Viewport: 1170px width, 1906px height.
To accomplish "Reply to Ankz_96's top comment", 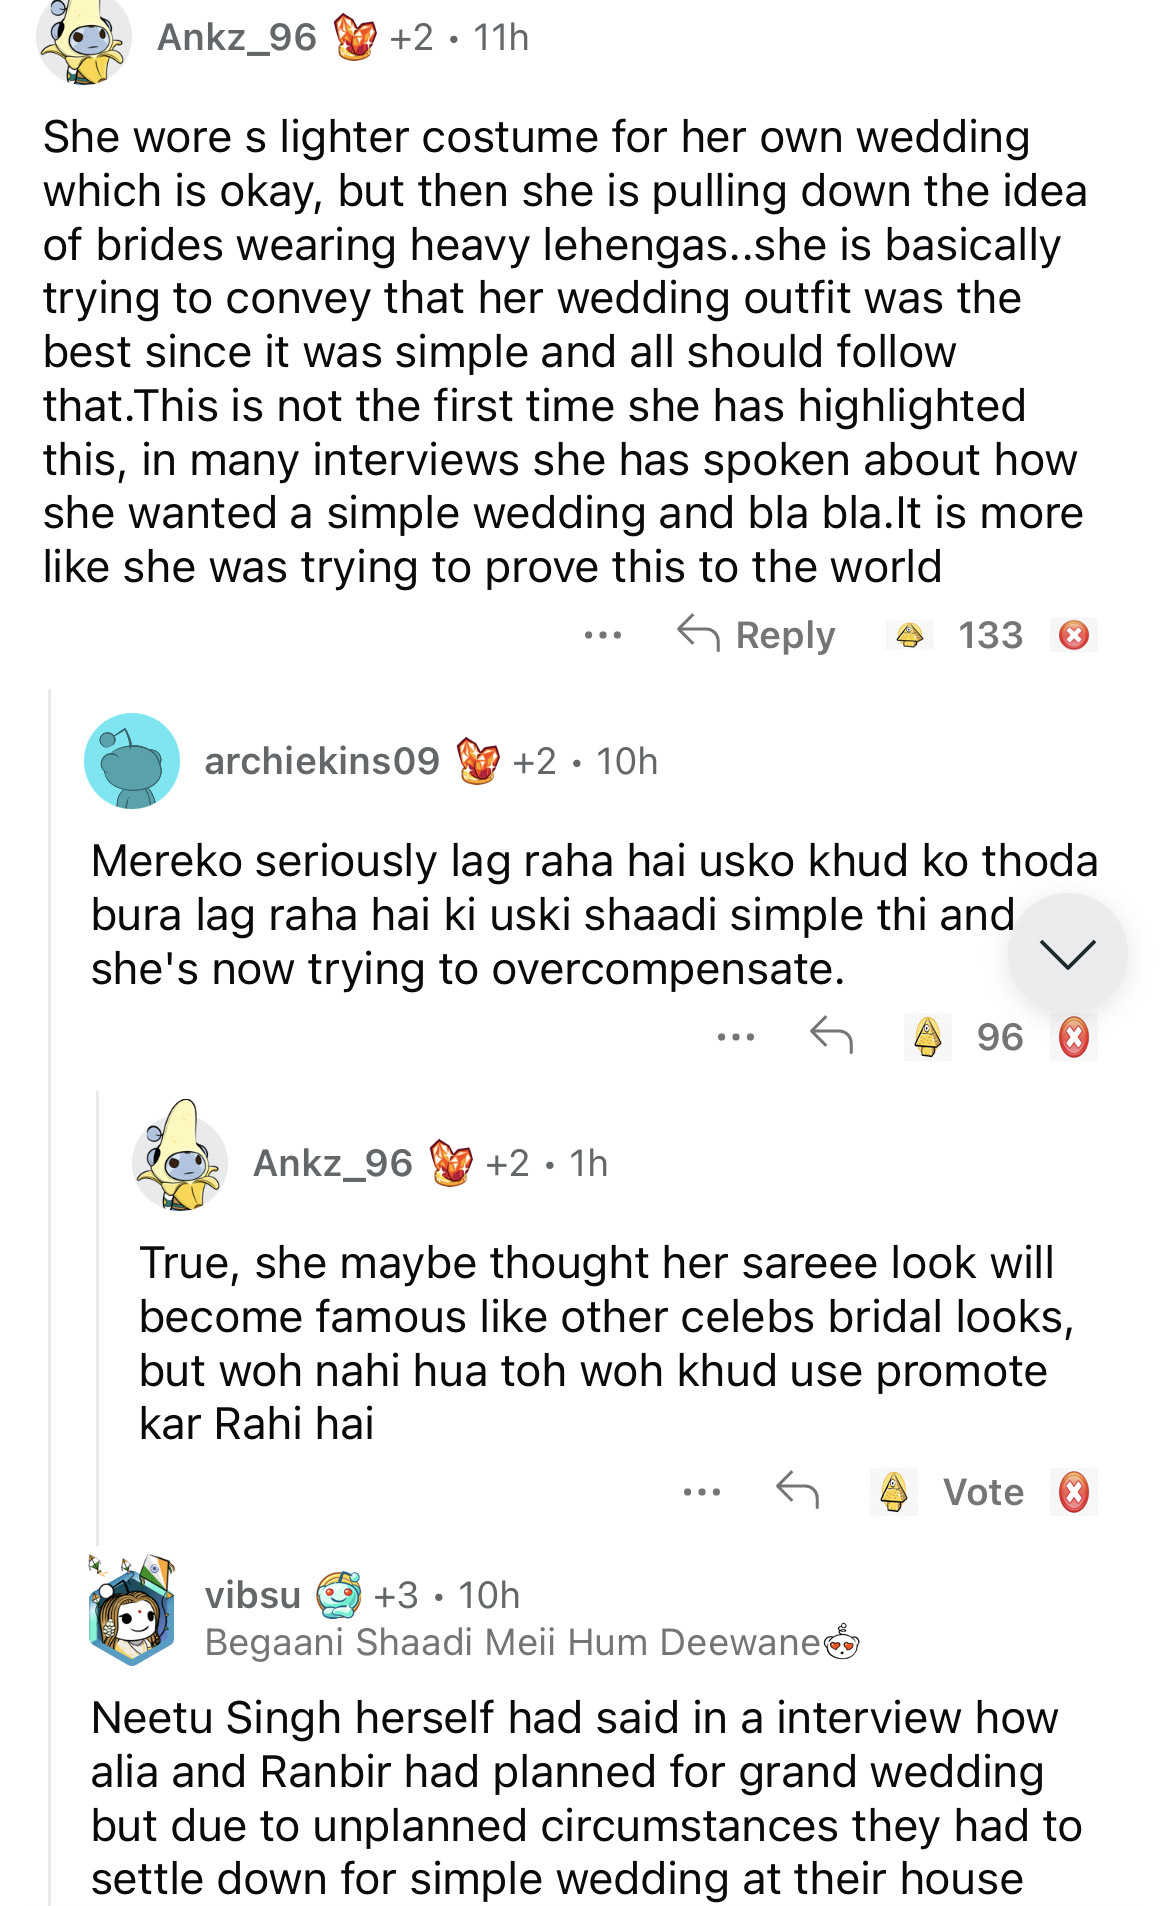I will click(756, 635).
